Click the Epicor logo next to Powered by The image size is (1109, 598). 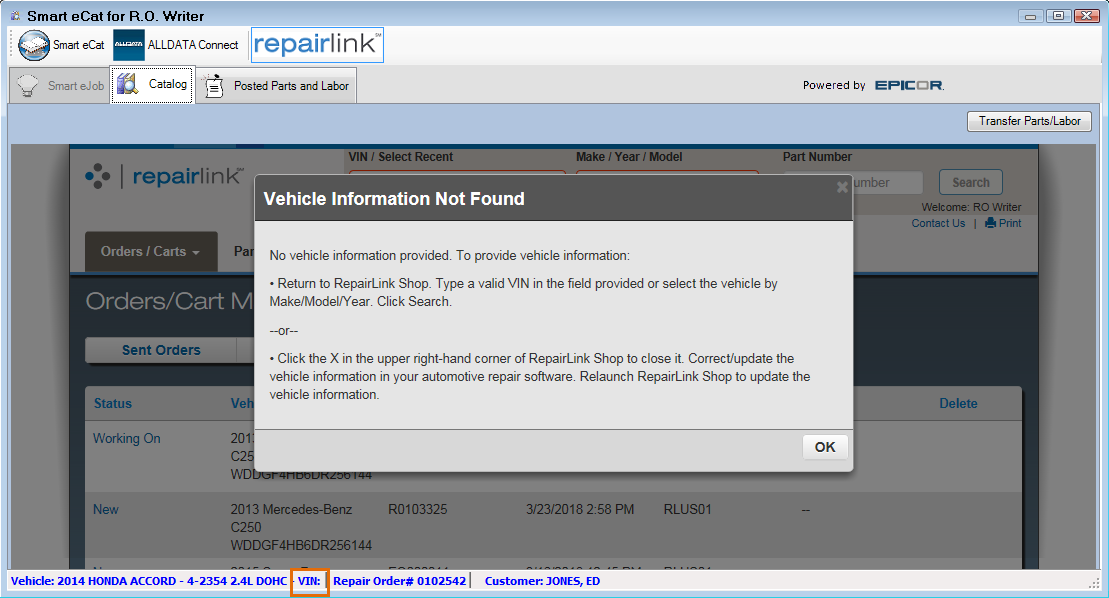908,85
